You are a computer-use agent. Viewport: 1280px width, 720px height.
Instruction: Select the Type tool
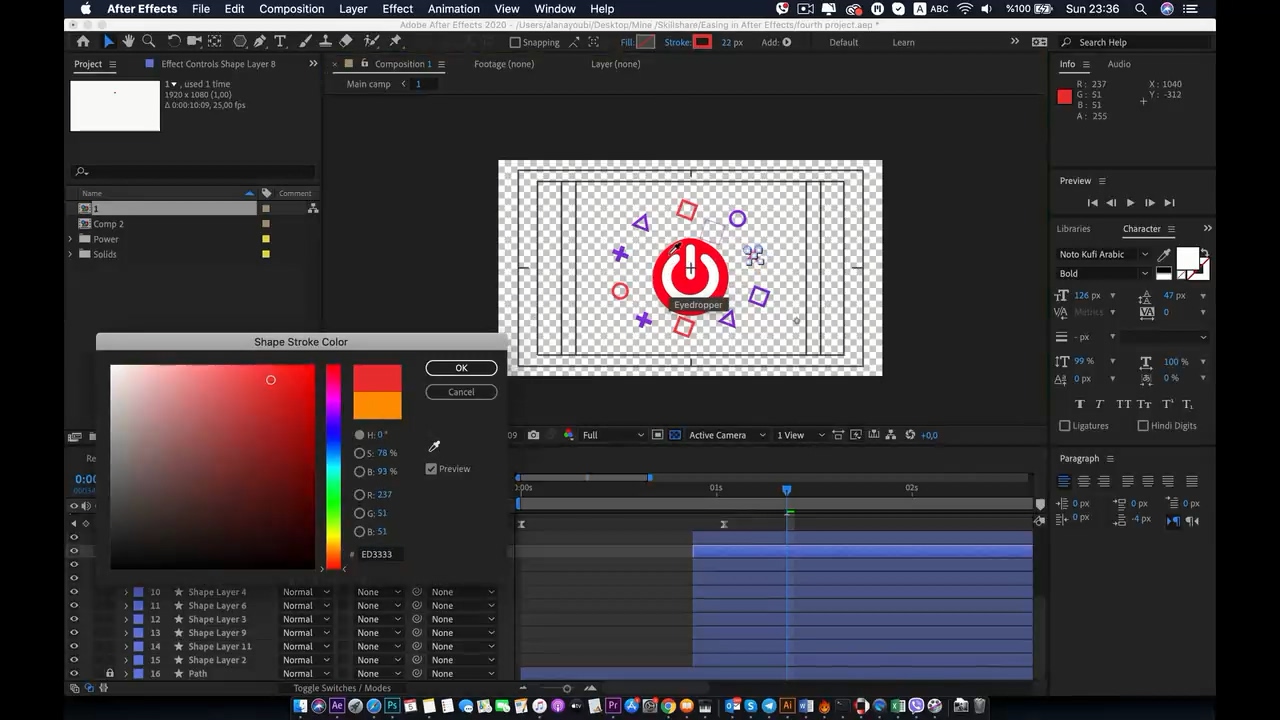[x=280, y=41]
